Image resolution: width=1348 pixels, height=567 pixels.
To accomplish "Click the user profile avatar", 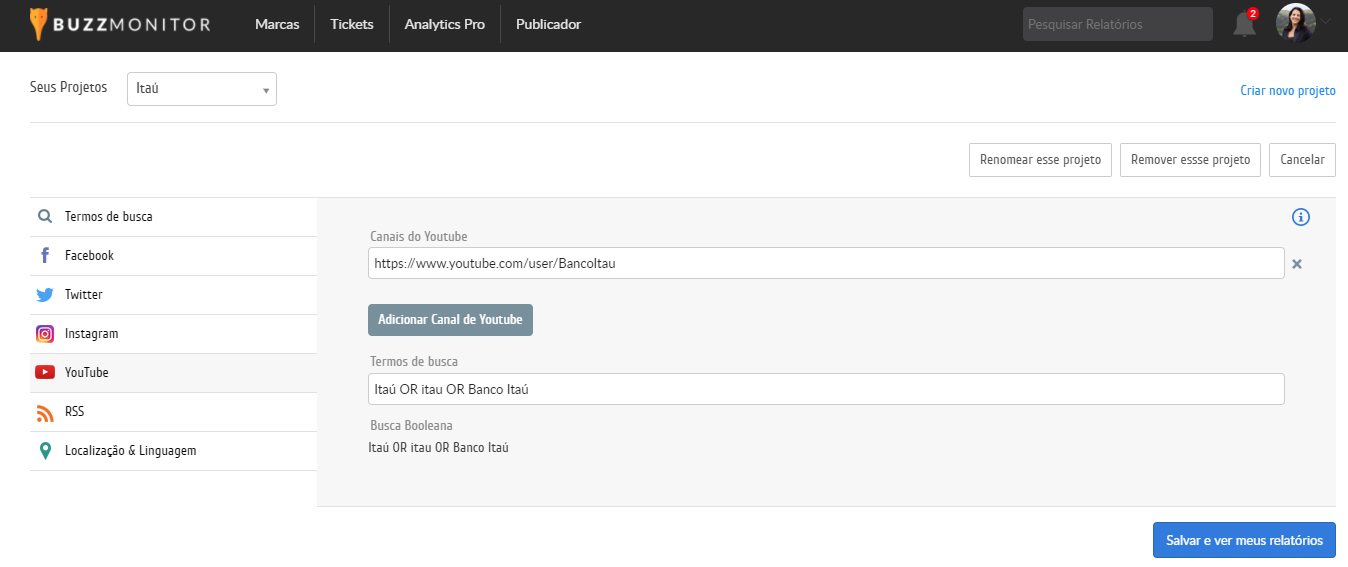I will point(1295,24).
